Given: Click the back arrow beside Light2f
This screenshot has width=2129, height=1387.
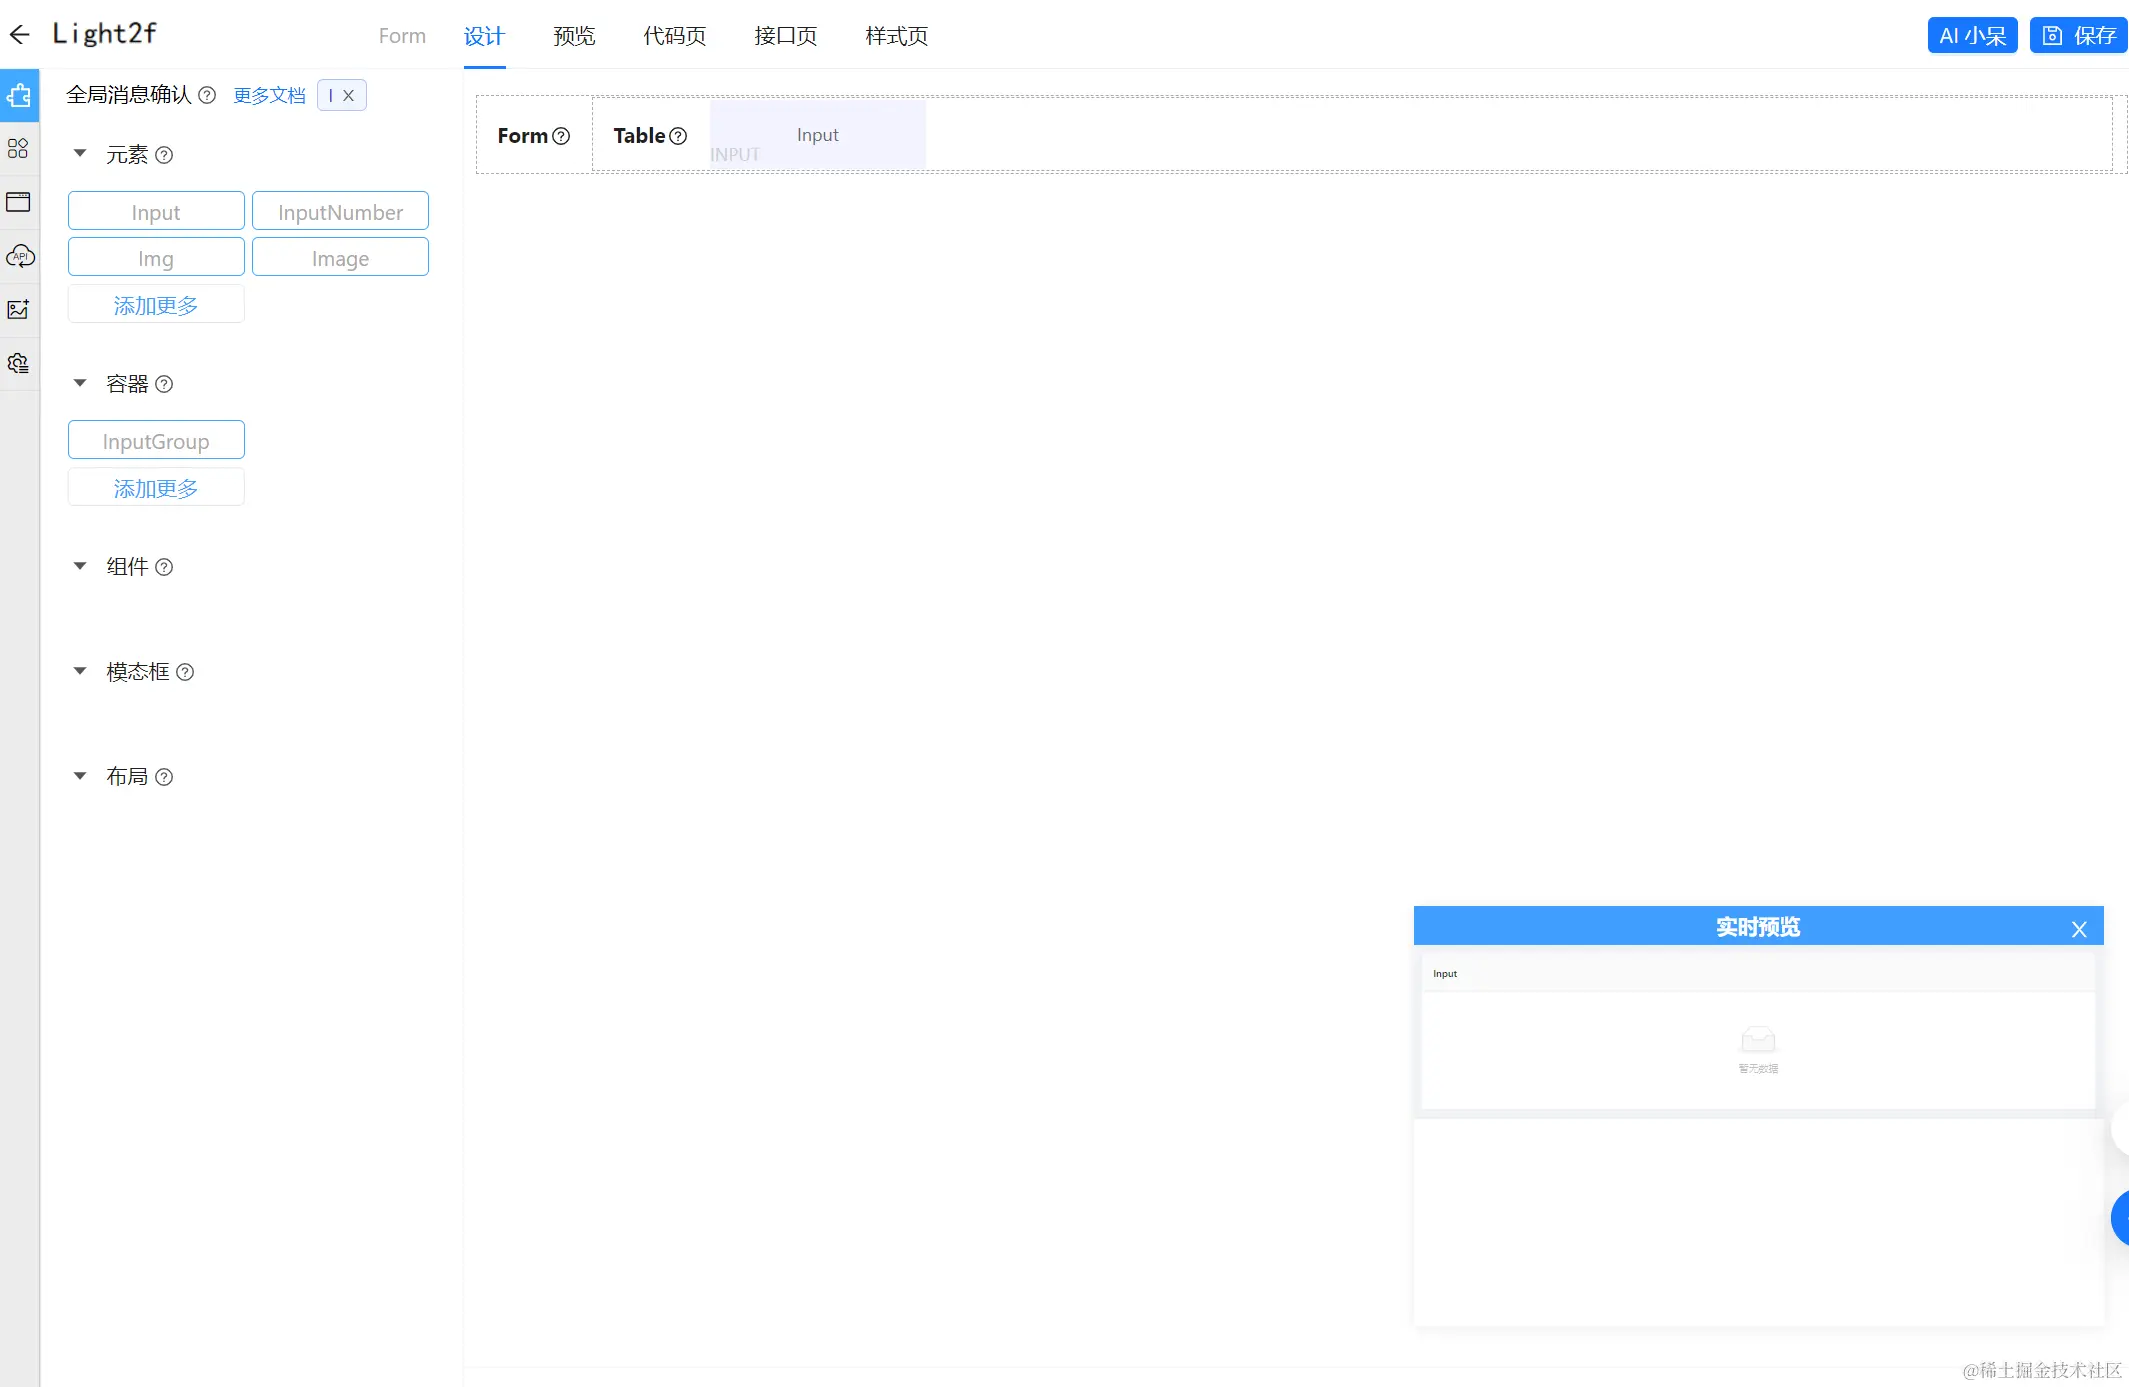Looking at the screenshot, I should [x=19, y=35].
